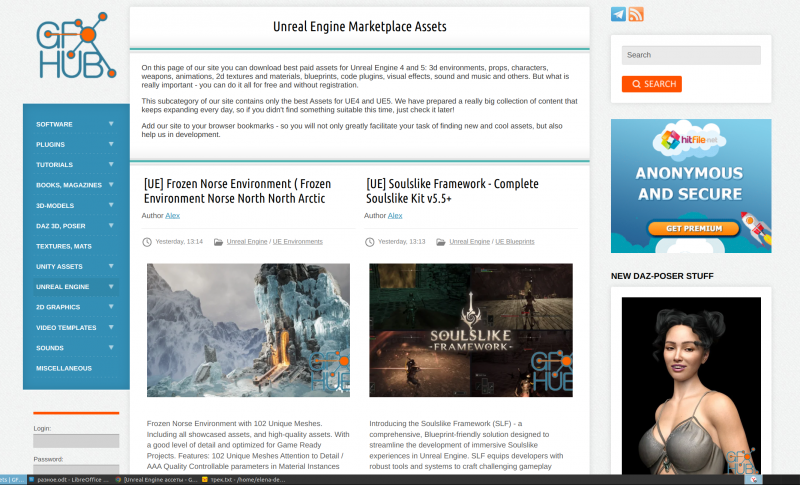The image size is (800, 485).
Task: Click into the Search text field
Action: click(x=690, y=55)
